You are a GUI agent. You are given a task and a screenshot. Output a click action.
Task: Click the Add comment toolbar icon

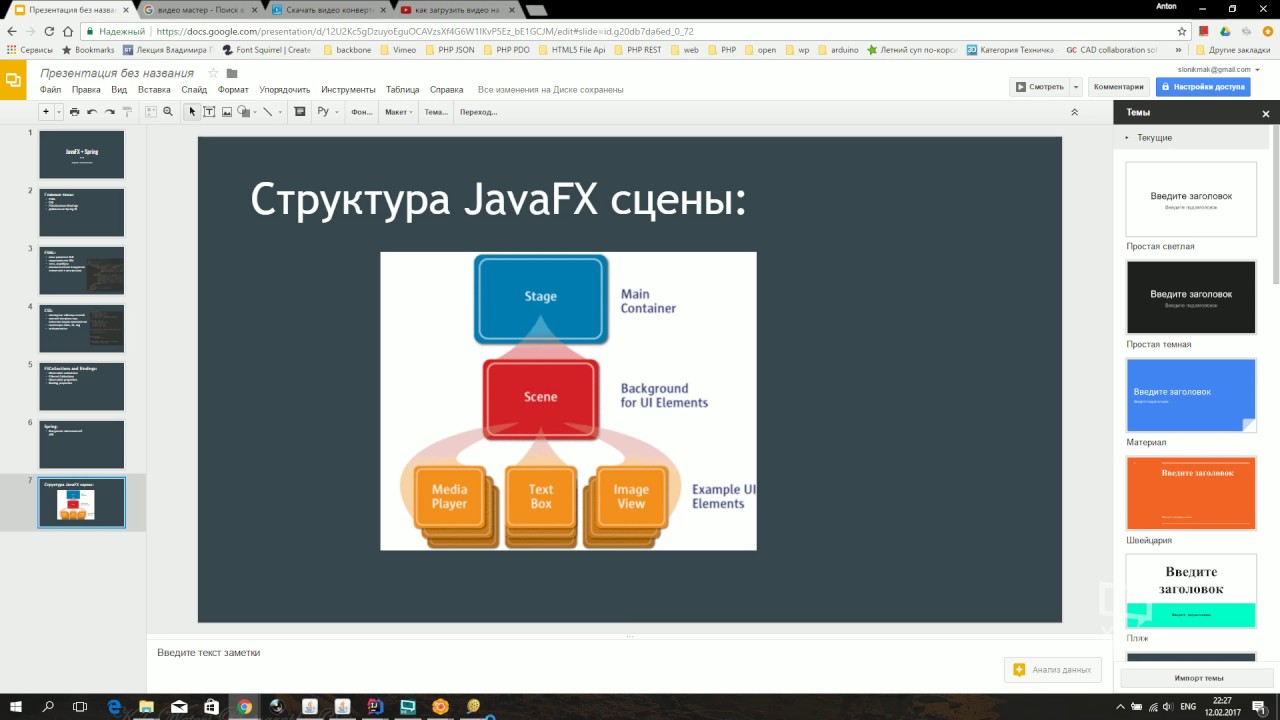(299, 112)
